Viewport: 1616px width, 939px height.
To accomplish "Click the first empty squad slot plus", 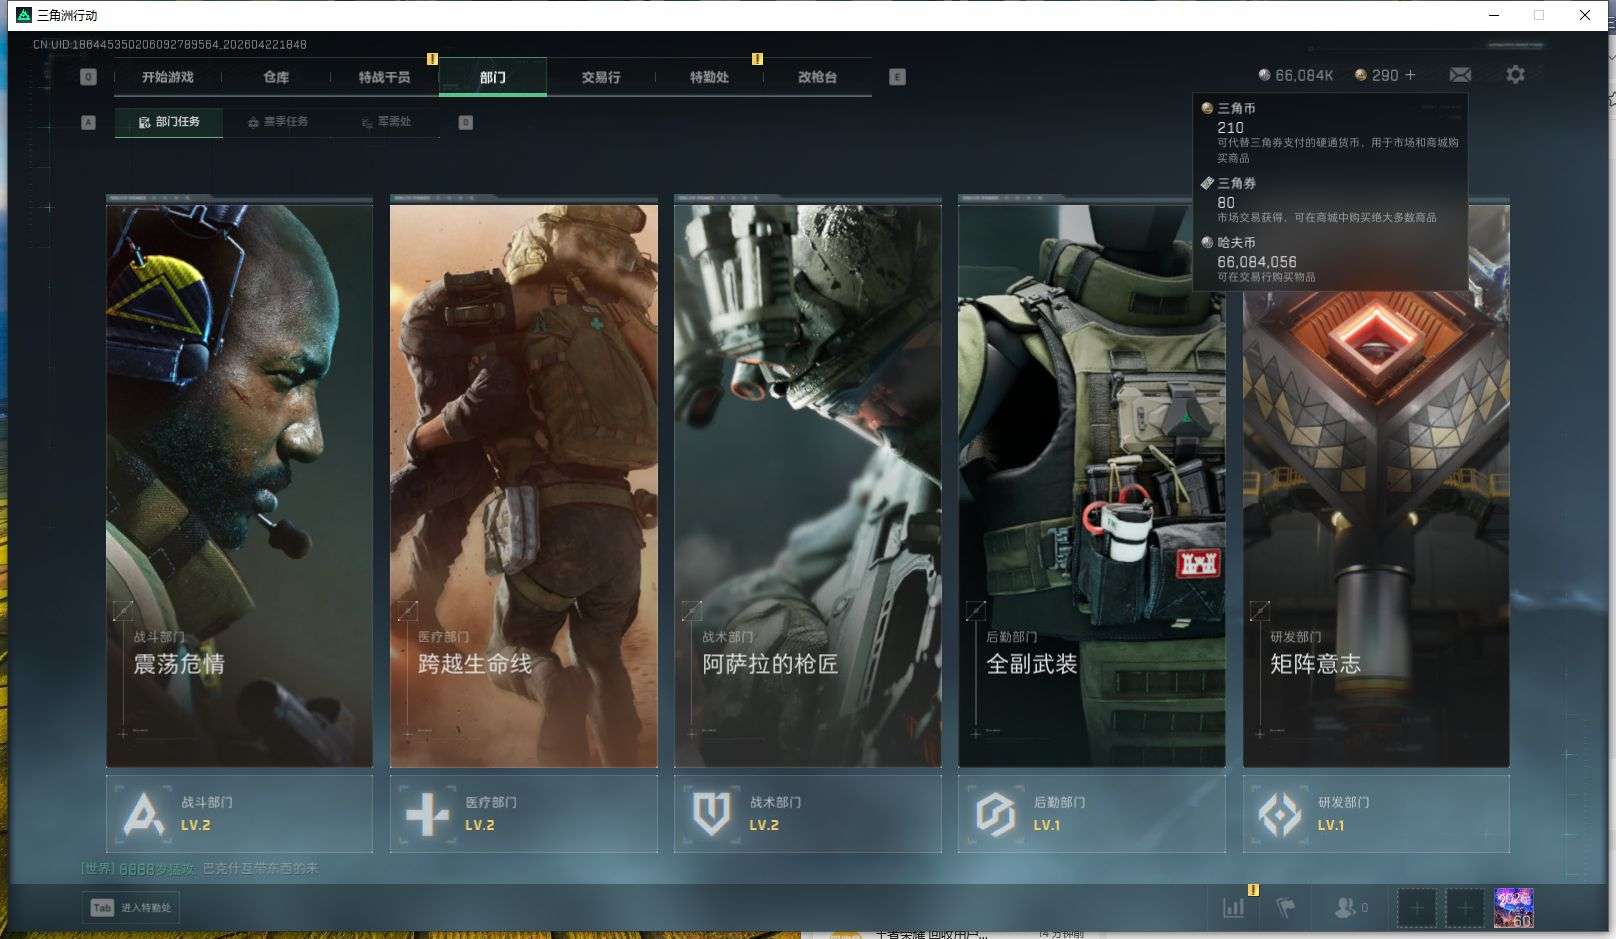I will click(x=1416, y=908).
